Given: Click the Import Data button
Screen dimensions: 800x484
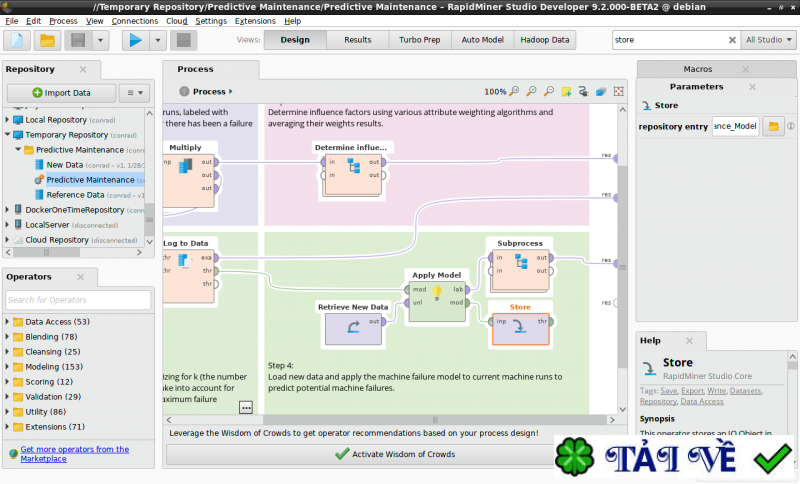Looking at the screenshot, I should pos(61,93).
